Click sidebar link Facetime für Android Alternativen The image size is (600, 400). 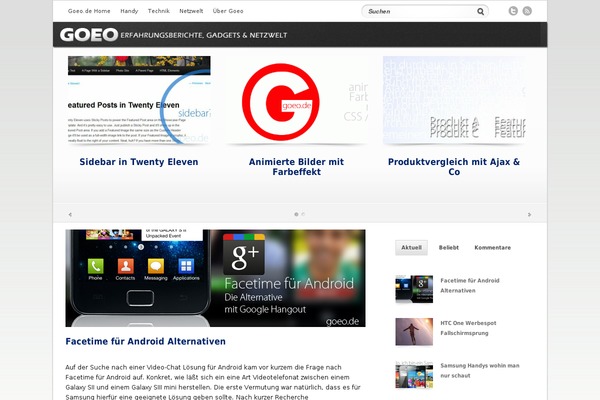tap(470, 286)
